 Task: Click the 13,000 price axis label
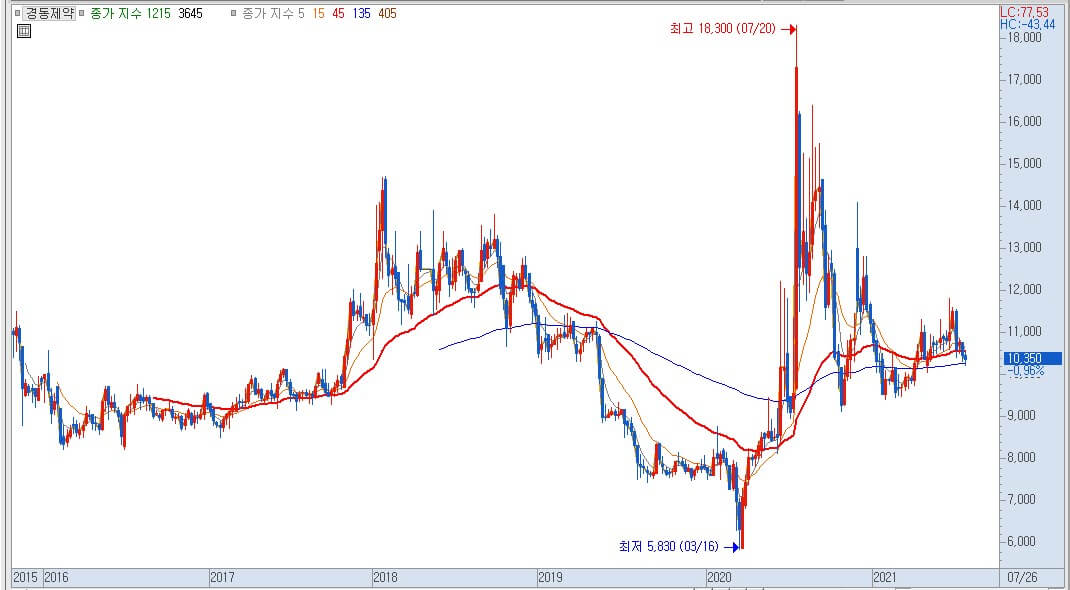1025,247
